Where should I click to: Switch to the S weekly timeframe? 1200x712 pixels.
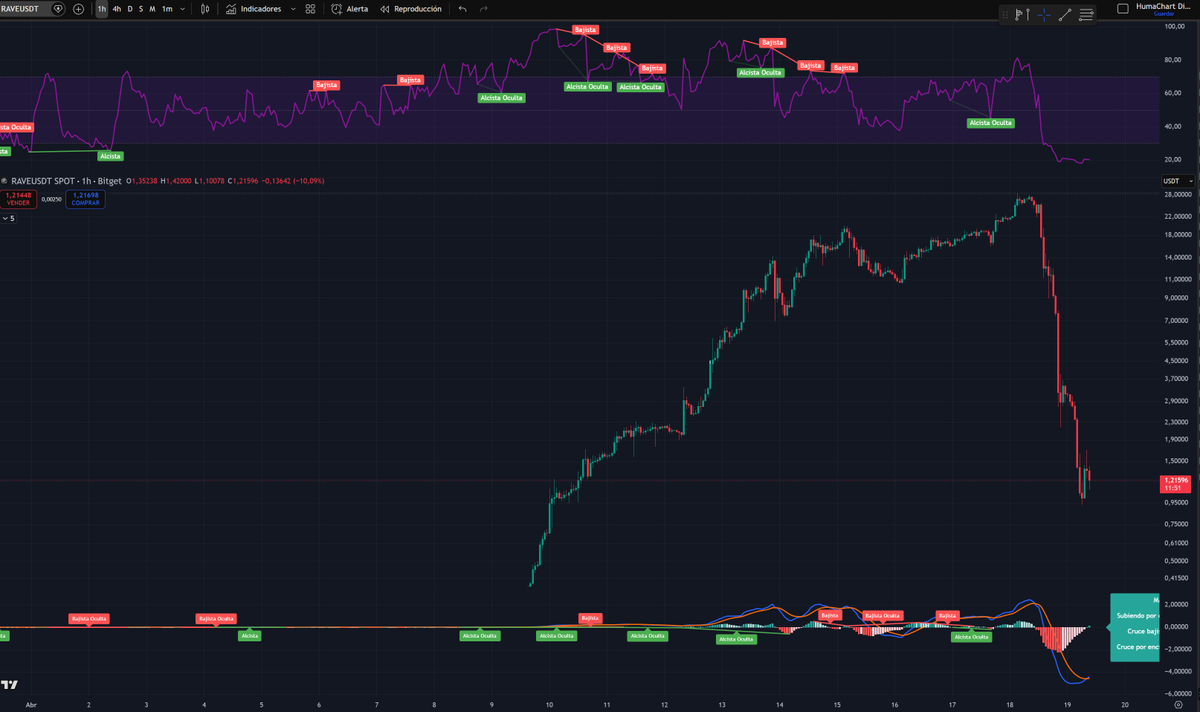(x=141, y=8)
